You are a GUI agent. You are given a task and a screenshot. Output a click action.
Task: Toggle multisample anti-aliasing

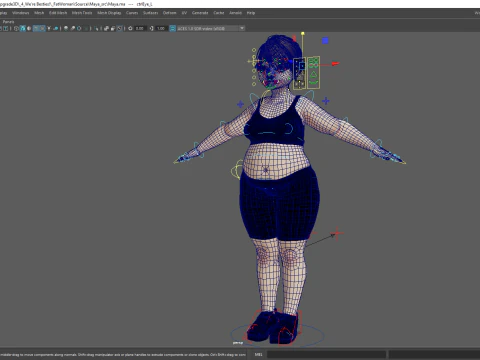[x=79, y=28]
